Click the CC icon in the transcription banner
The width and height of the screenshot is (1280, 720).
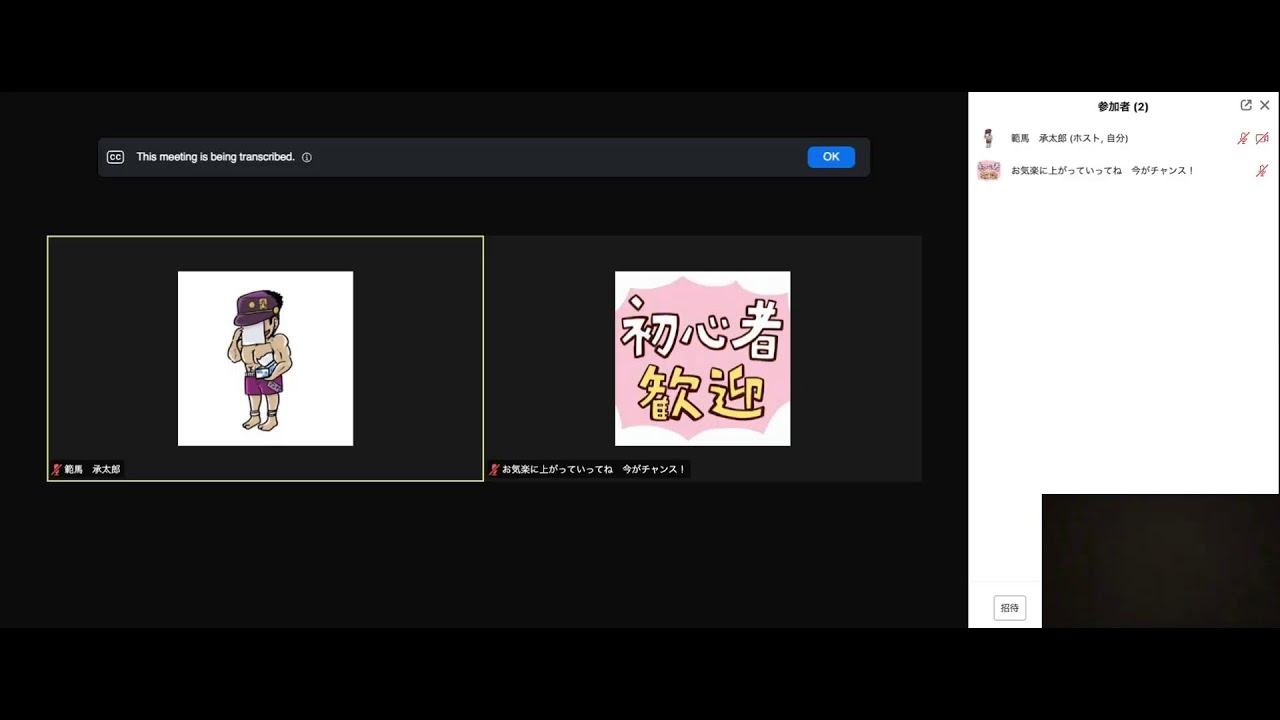tap(115, 156)
